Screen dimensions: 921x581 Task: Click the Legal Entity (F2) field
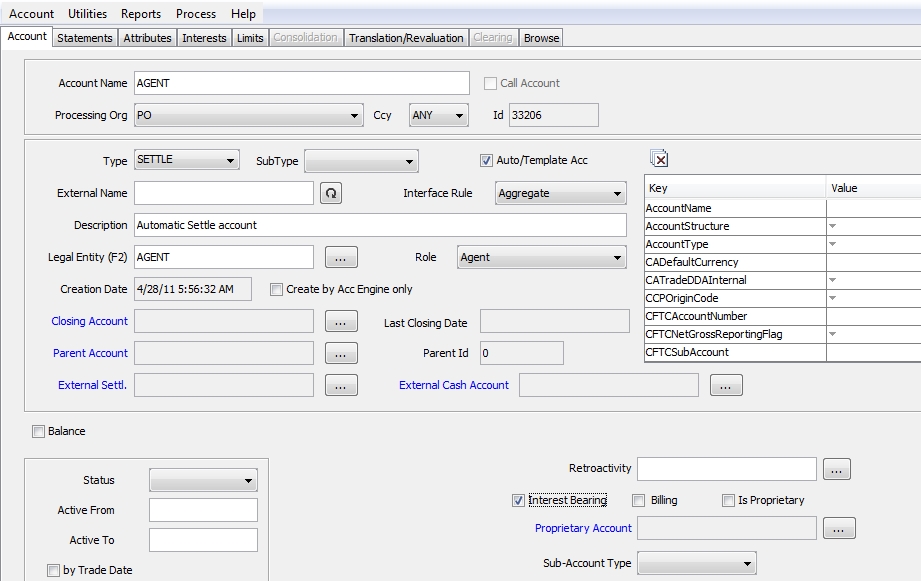point(224,257)
